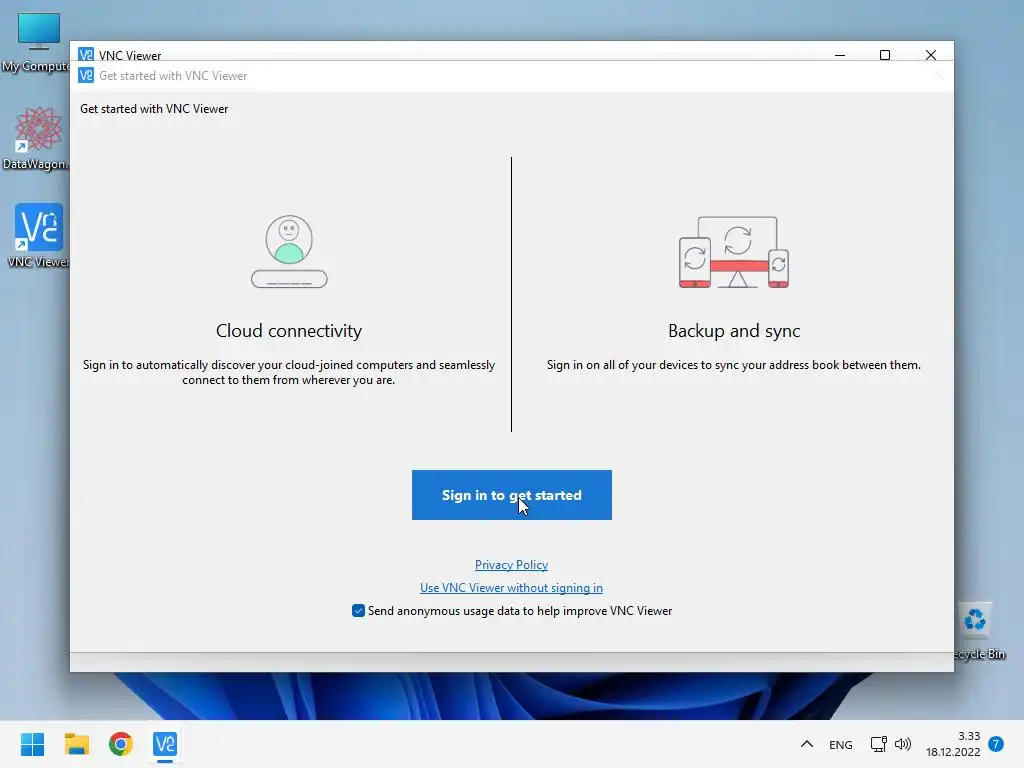Select the DataWagon desktop shortcut
This screenshot has width=1024, height=768.
pos(36,138)
